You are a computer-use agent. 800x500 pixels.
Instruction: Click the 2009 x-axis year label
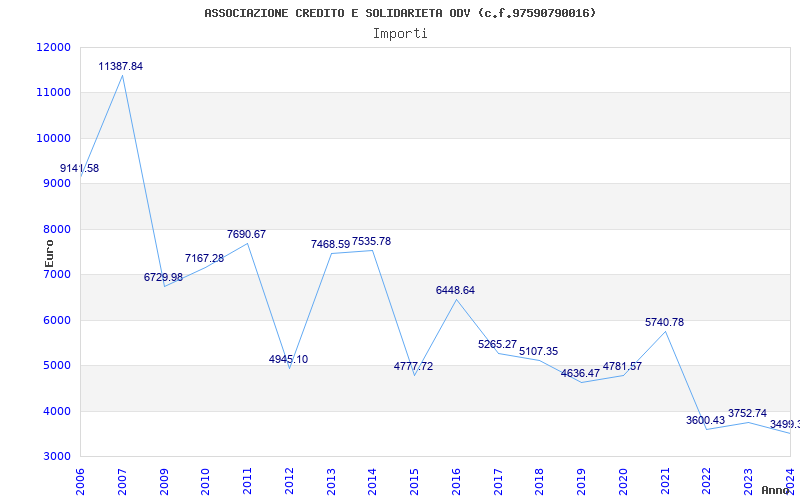164,482
